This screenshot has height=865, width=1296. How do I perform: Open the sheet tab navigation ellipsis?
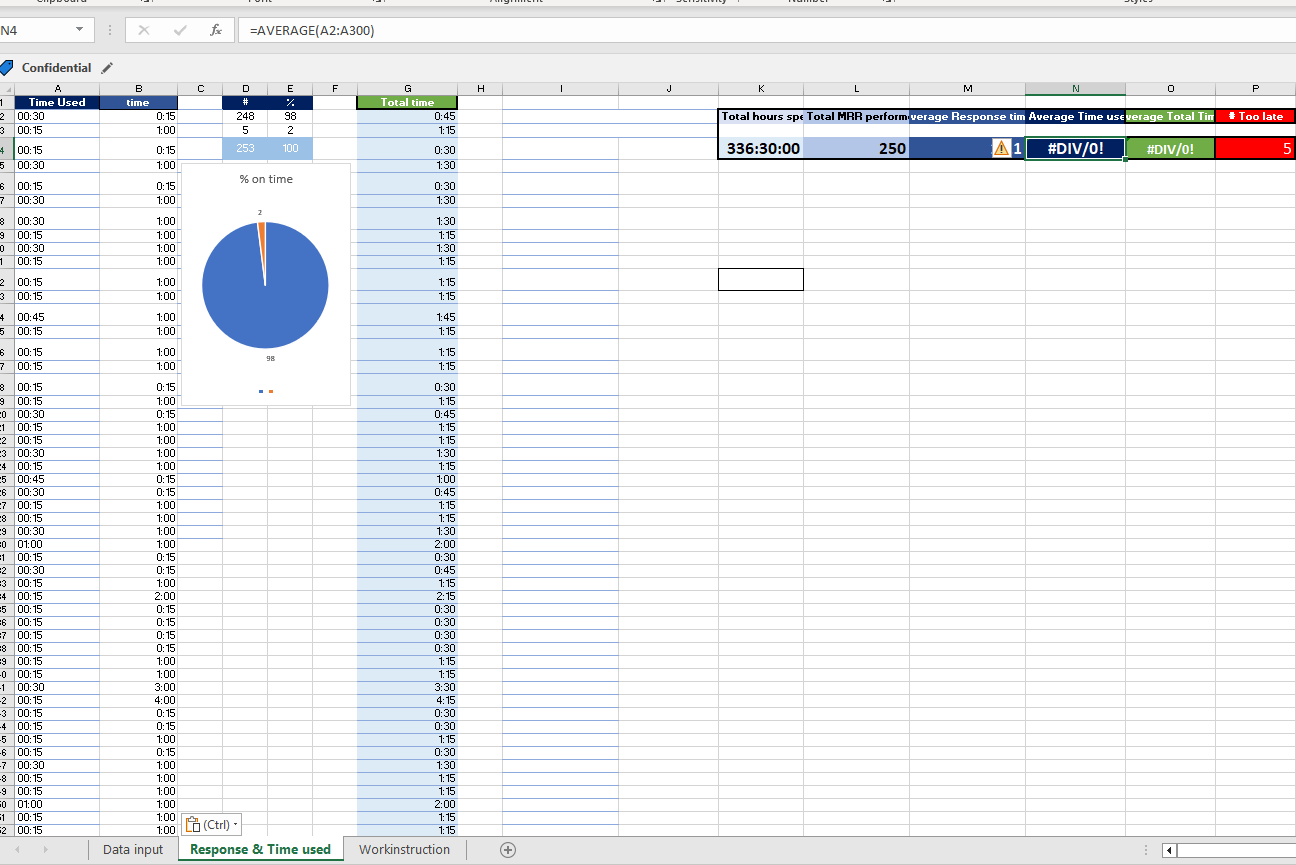[1146, 849]
